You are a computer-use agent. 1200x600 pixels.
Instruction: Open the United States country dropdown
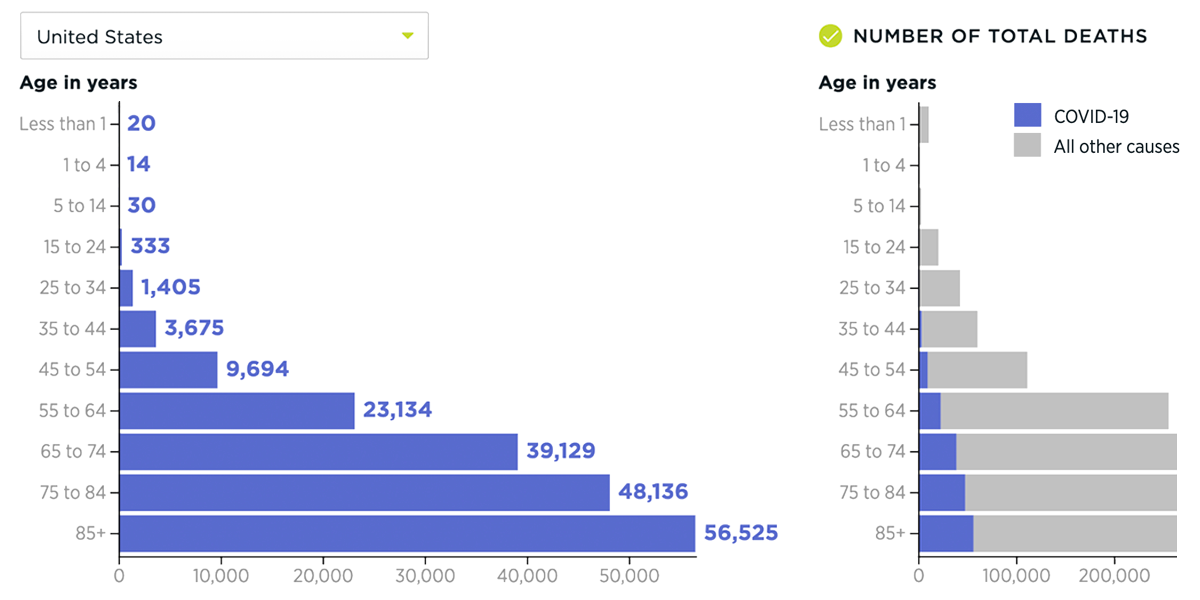pos(224,34)
